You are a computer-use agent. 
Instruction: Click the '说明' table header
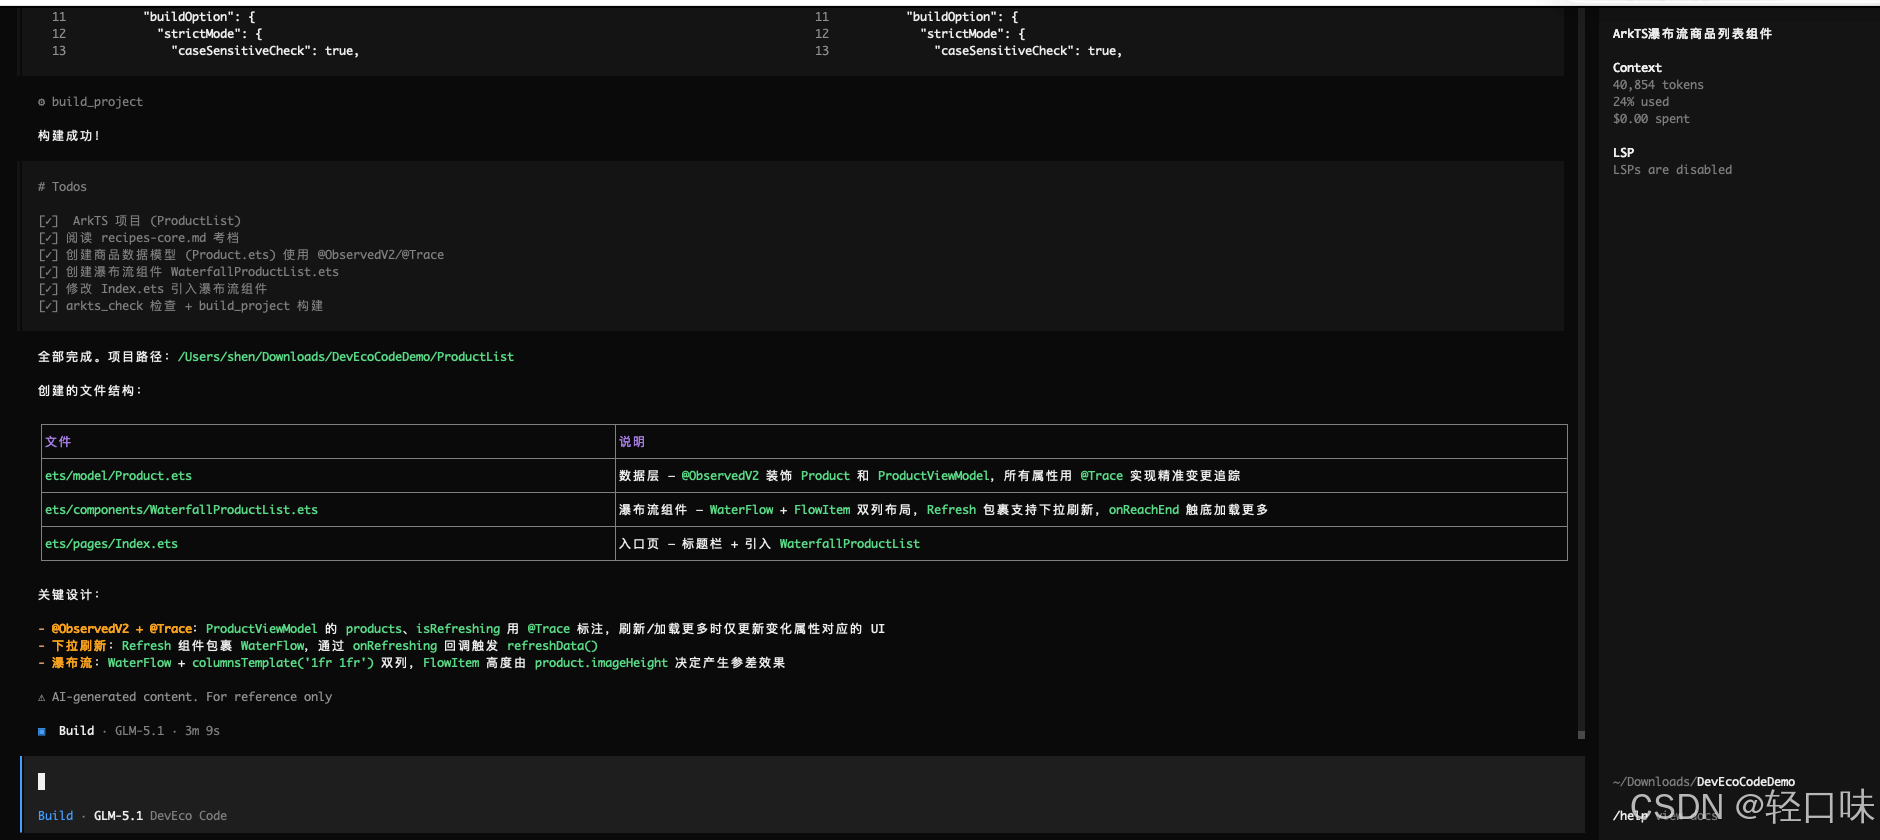point(632,442)
